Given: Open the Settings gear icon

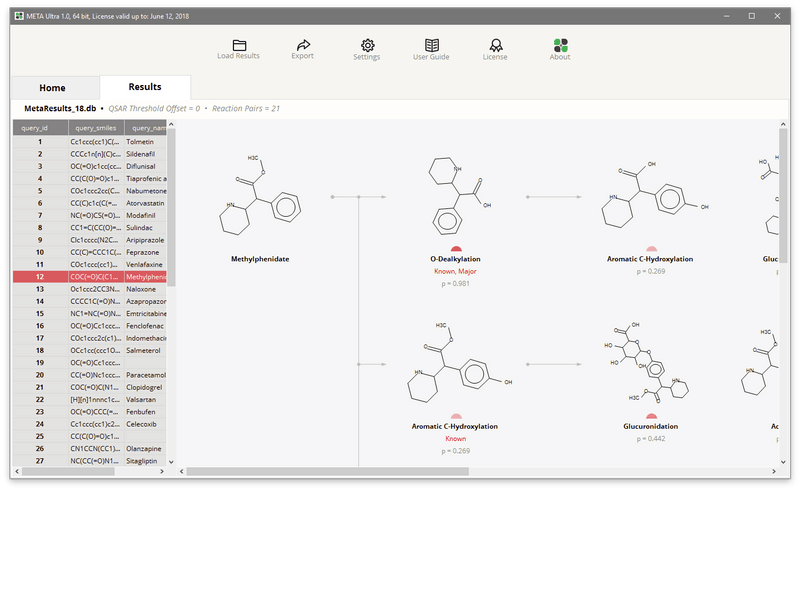Looking at the screenshot, I should [367, 45].
